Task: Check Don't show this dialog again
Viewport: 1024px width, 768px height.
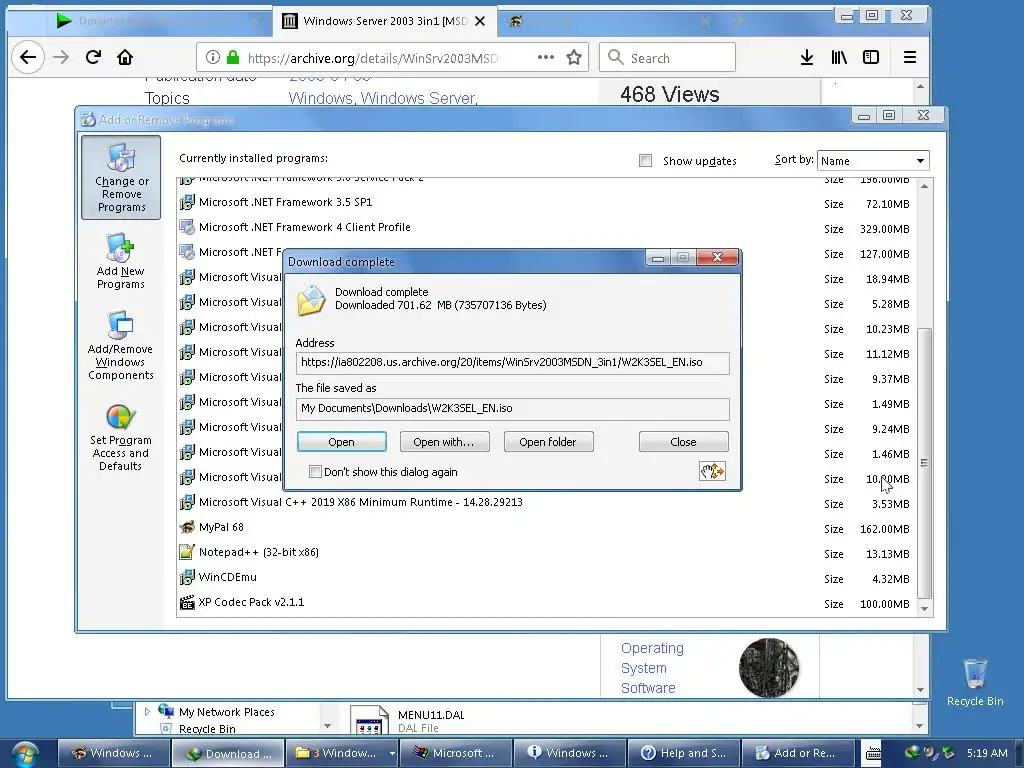Action: (x=315, y=472)
